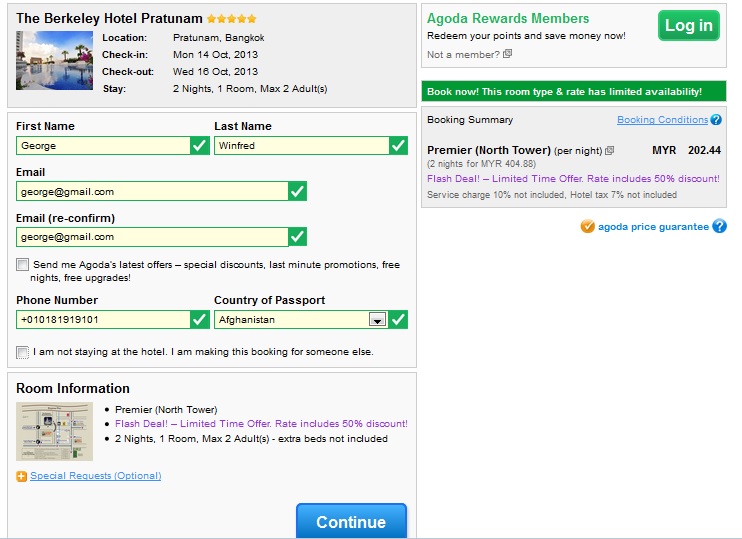742x539 pixels.
Task: Click the Flash Deal text in Room Information
Action: [261, 424]
